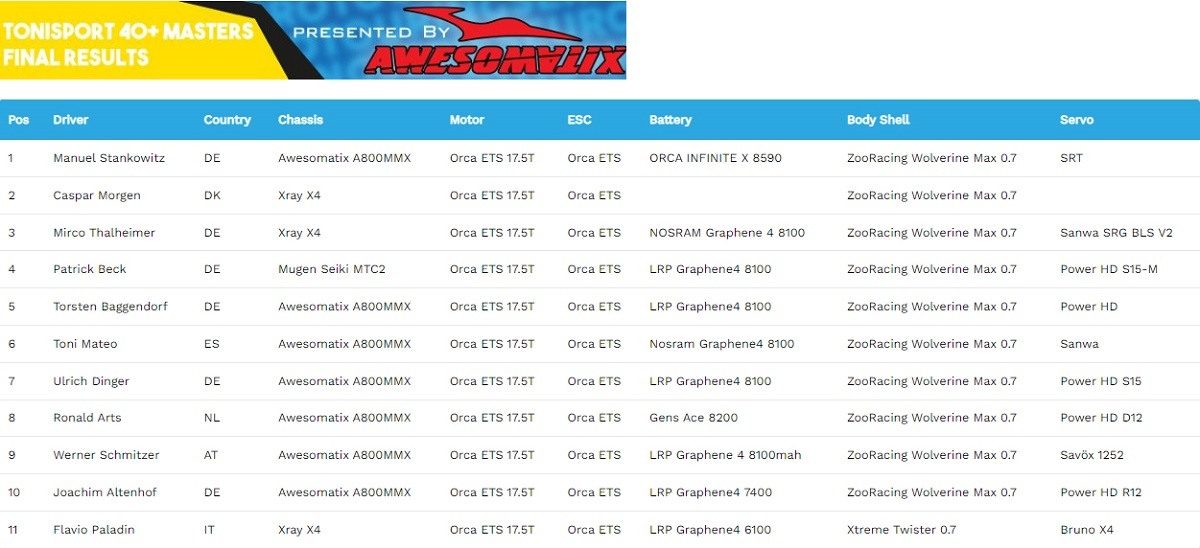Click country ES in Toni Mateo's row

click(x=211, y=344)
